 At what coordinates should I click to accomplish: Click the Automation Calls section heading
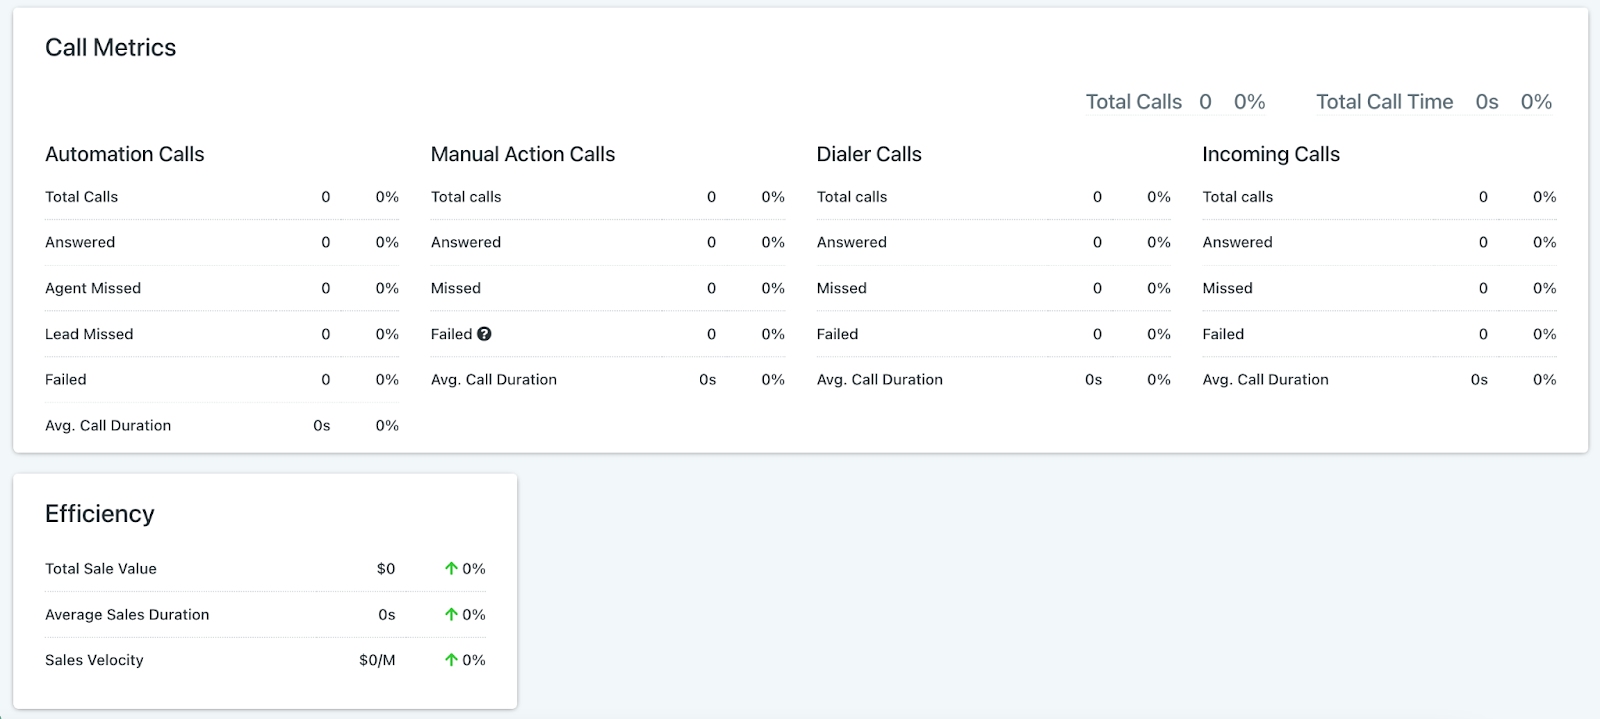coord(124,154)
